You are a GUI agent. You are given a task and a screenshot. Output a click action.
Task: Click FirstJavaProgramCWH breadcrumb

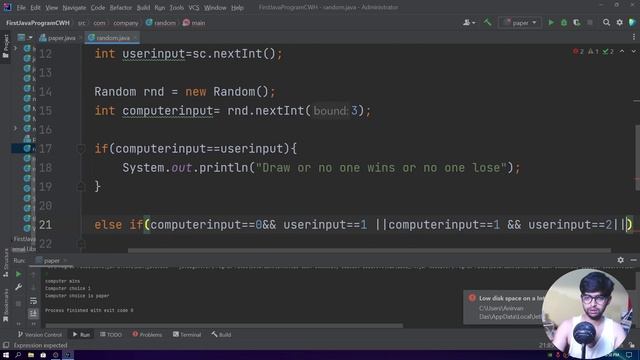point(38,23)
